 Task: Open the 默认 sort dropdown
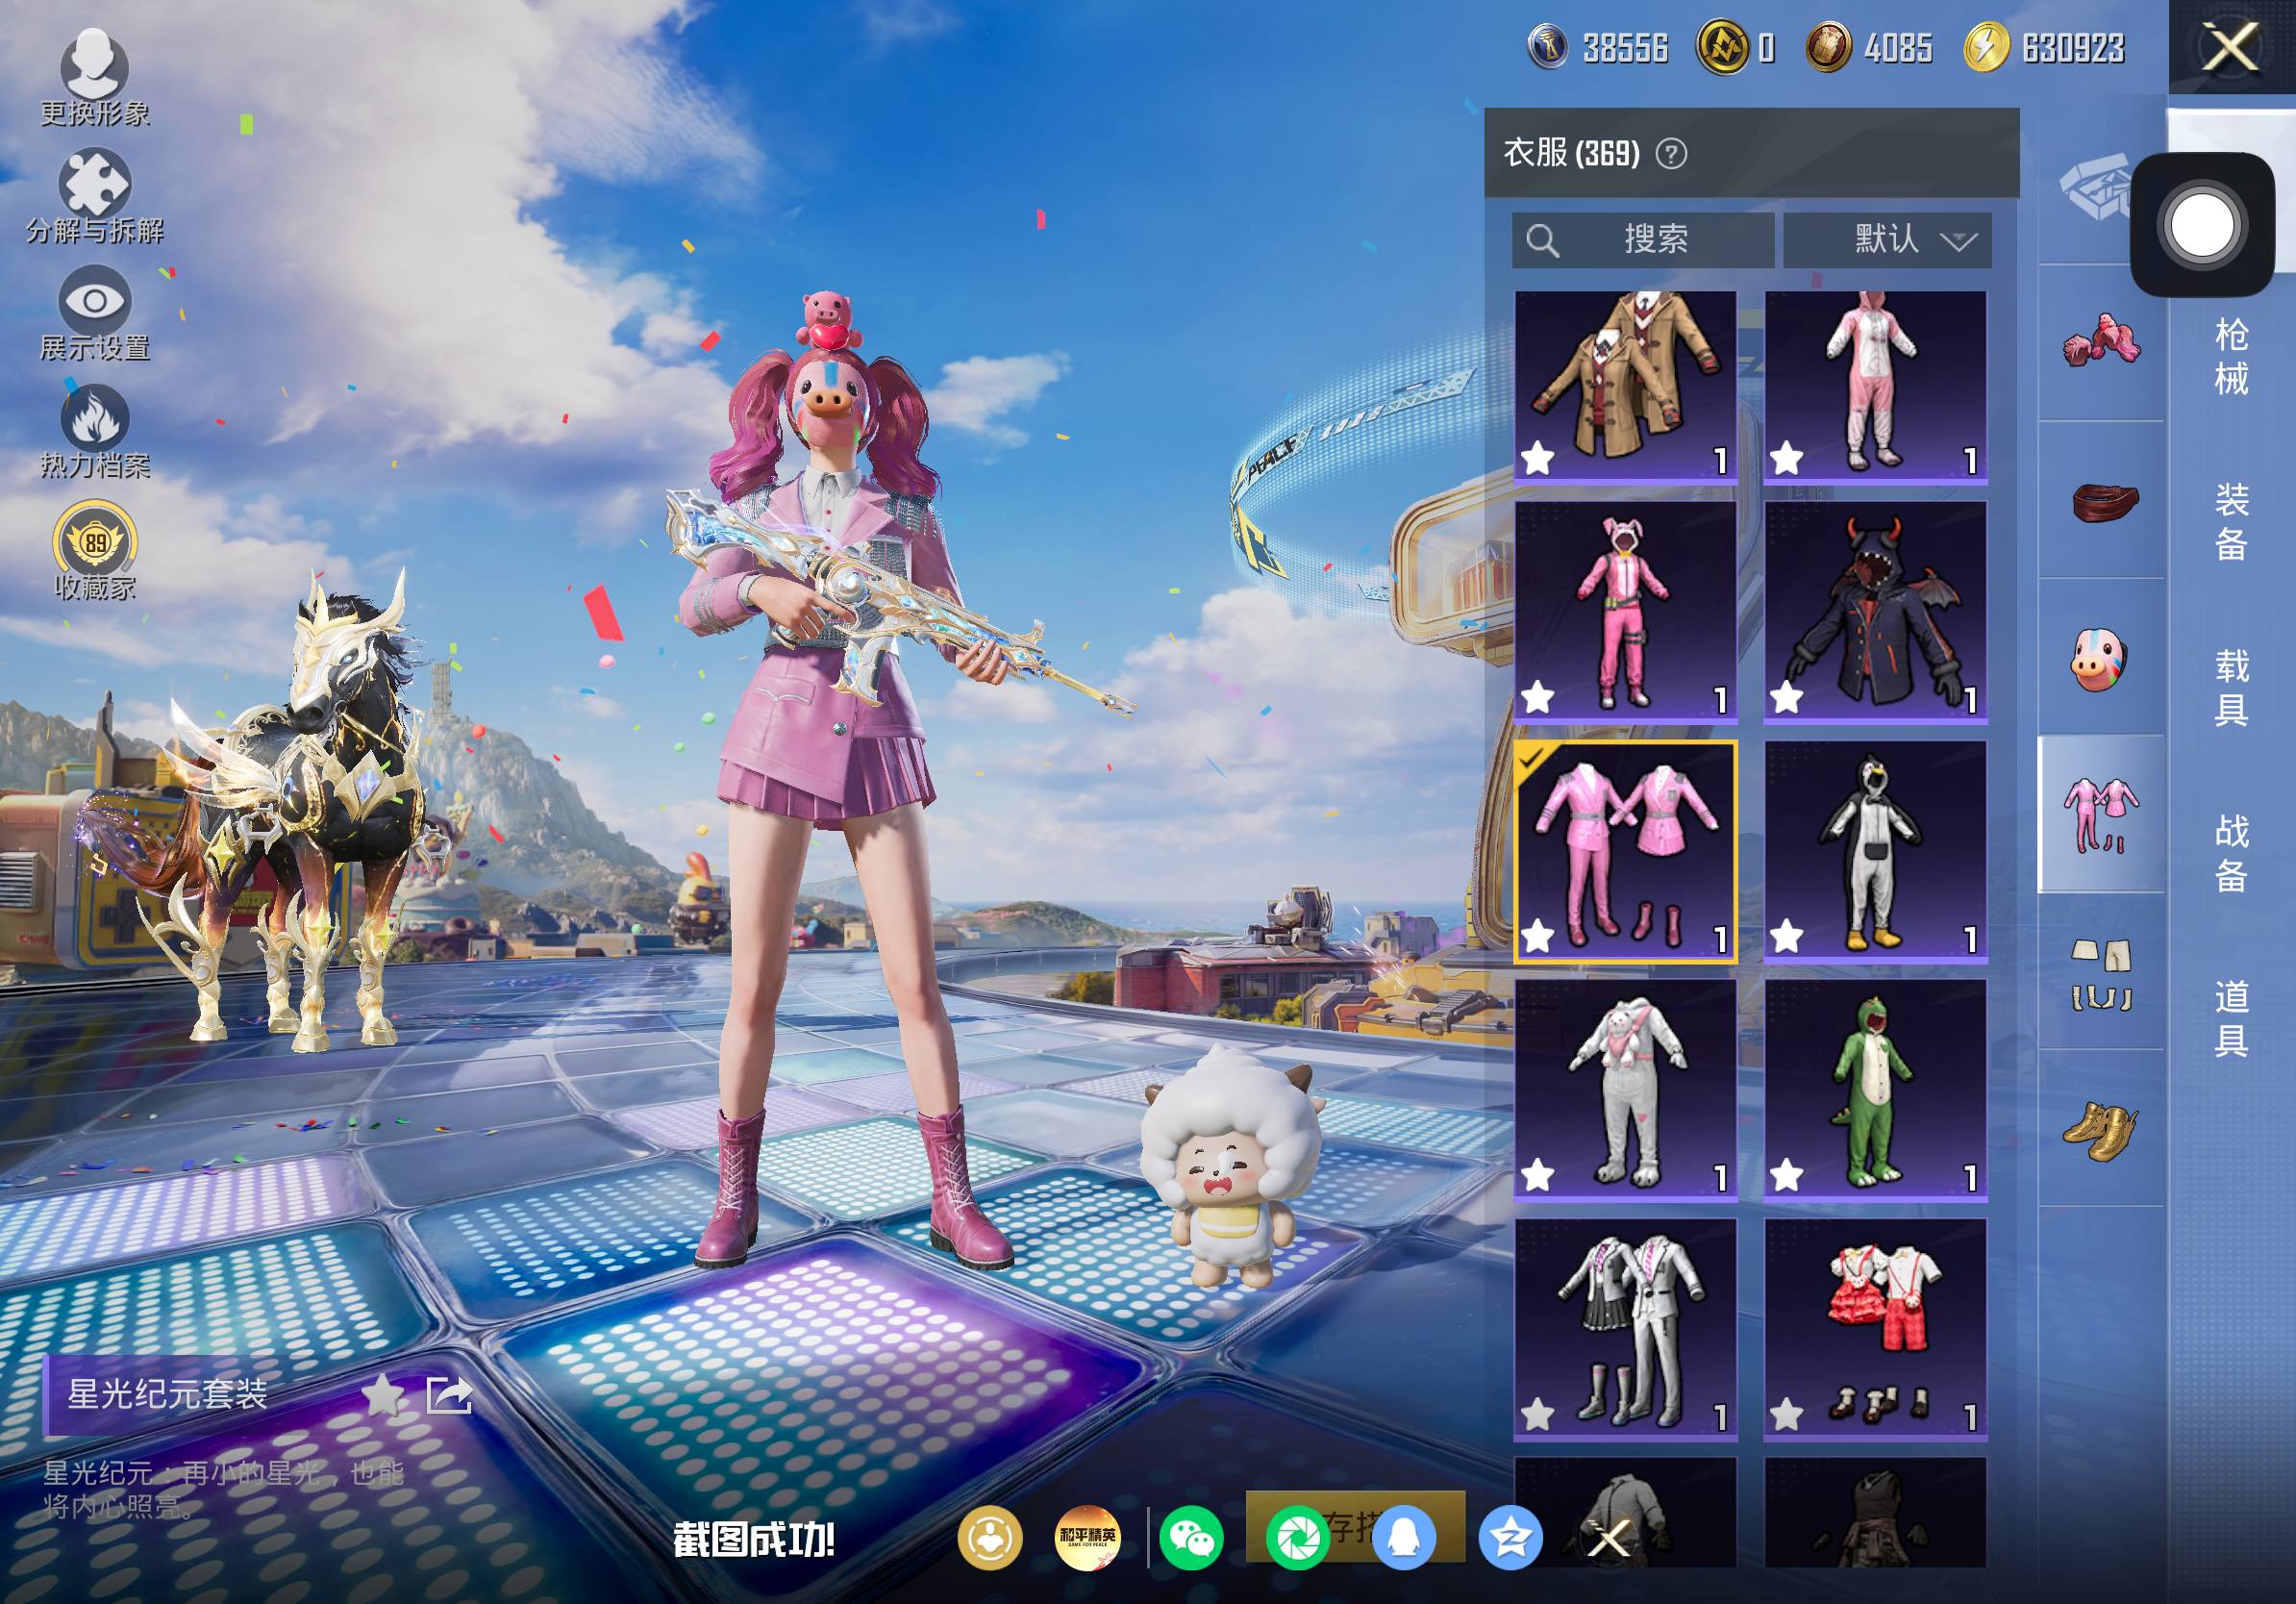click(x=1887, y=240)
